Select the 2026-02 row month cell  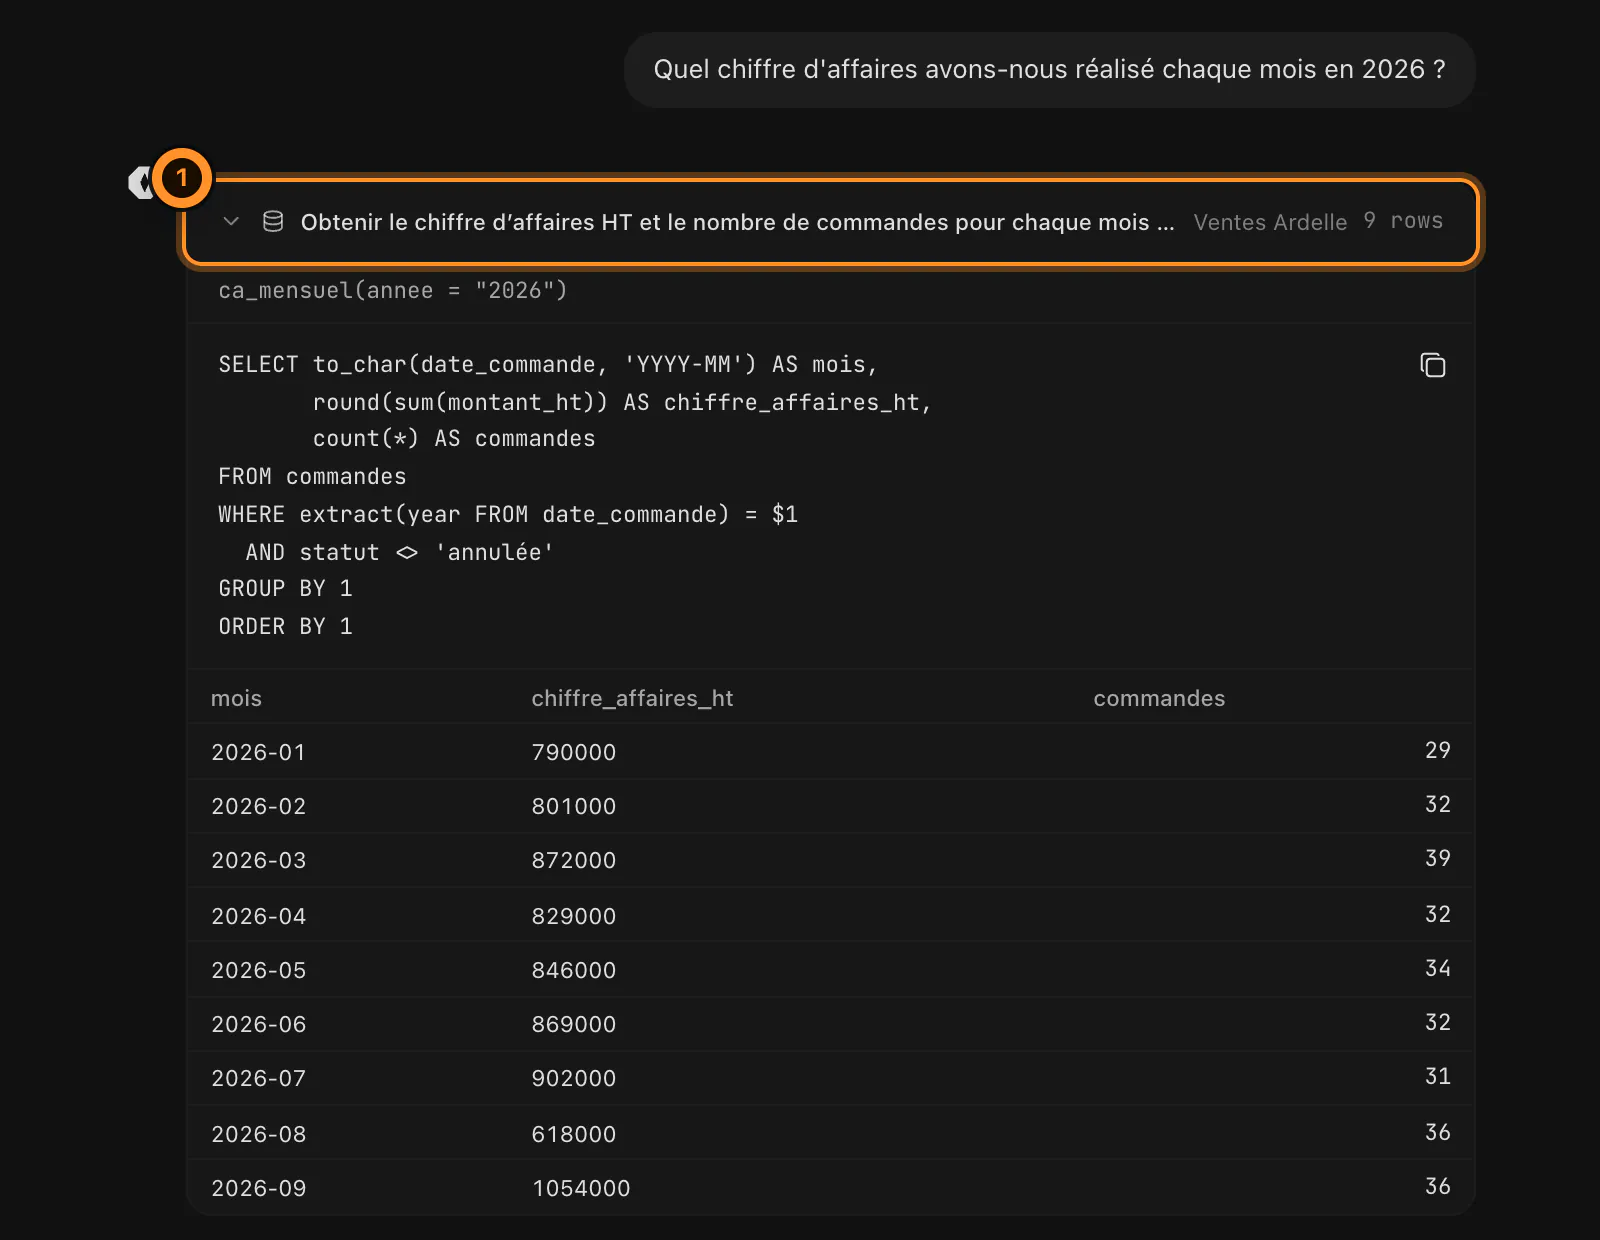tap(258, 806)
